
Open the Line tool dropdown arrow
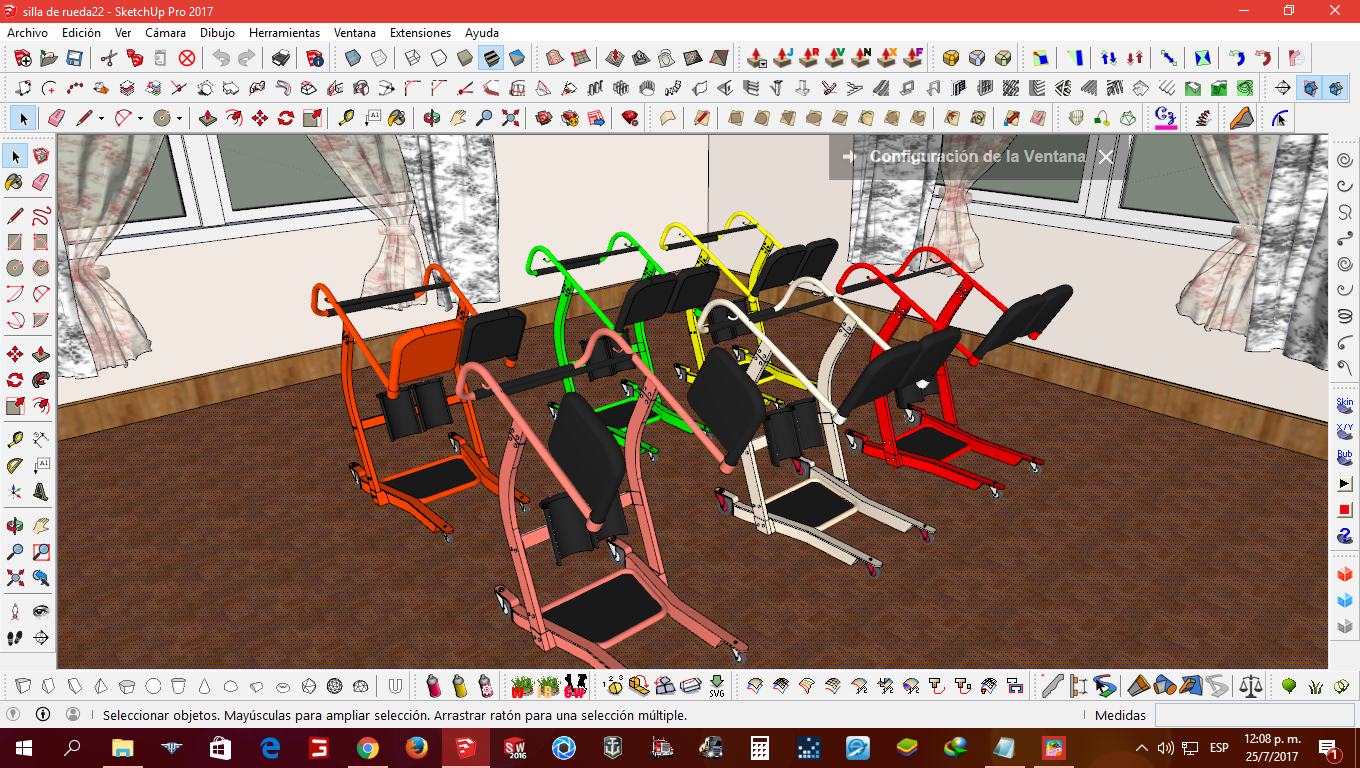click(101, 119)
